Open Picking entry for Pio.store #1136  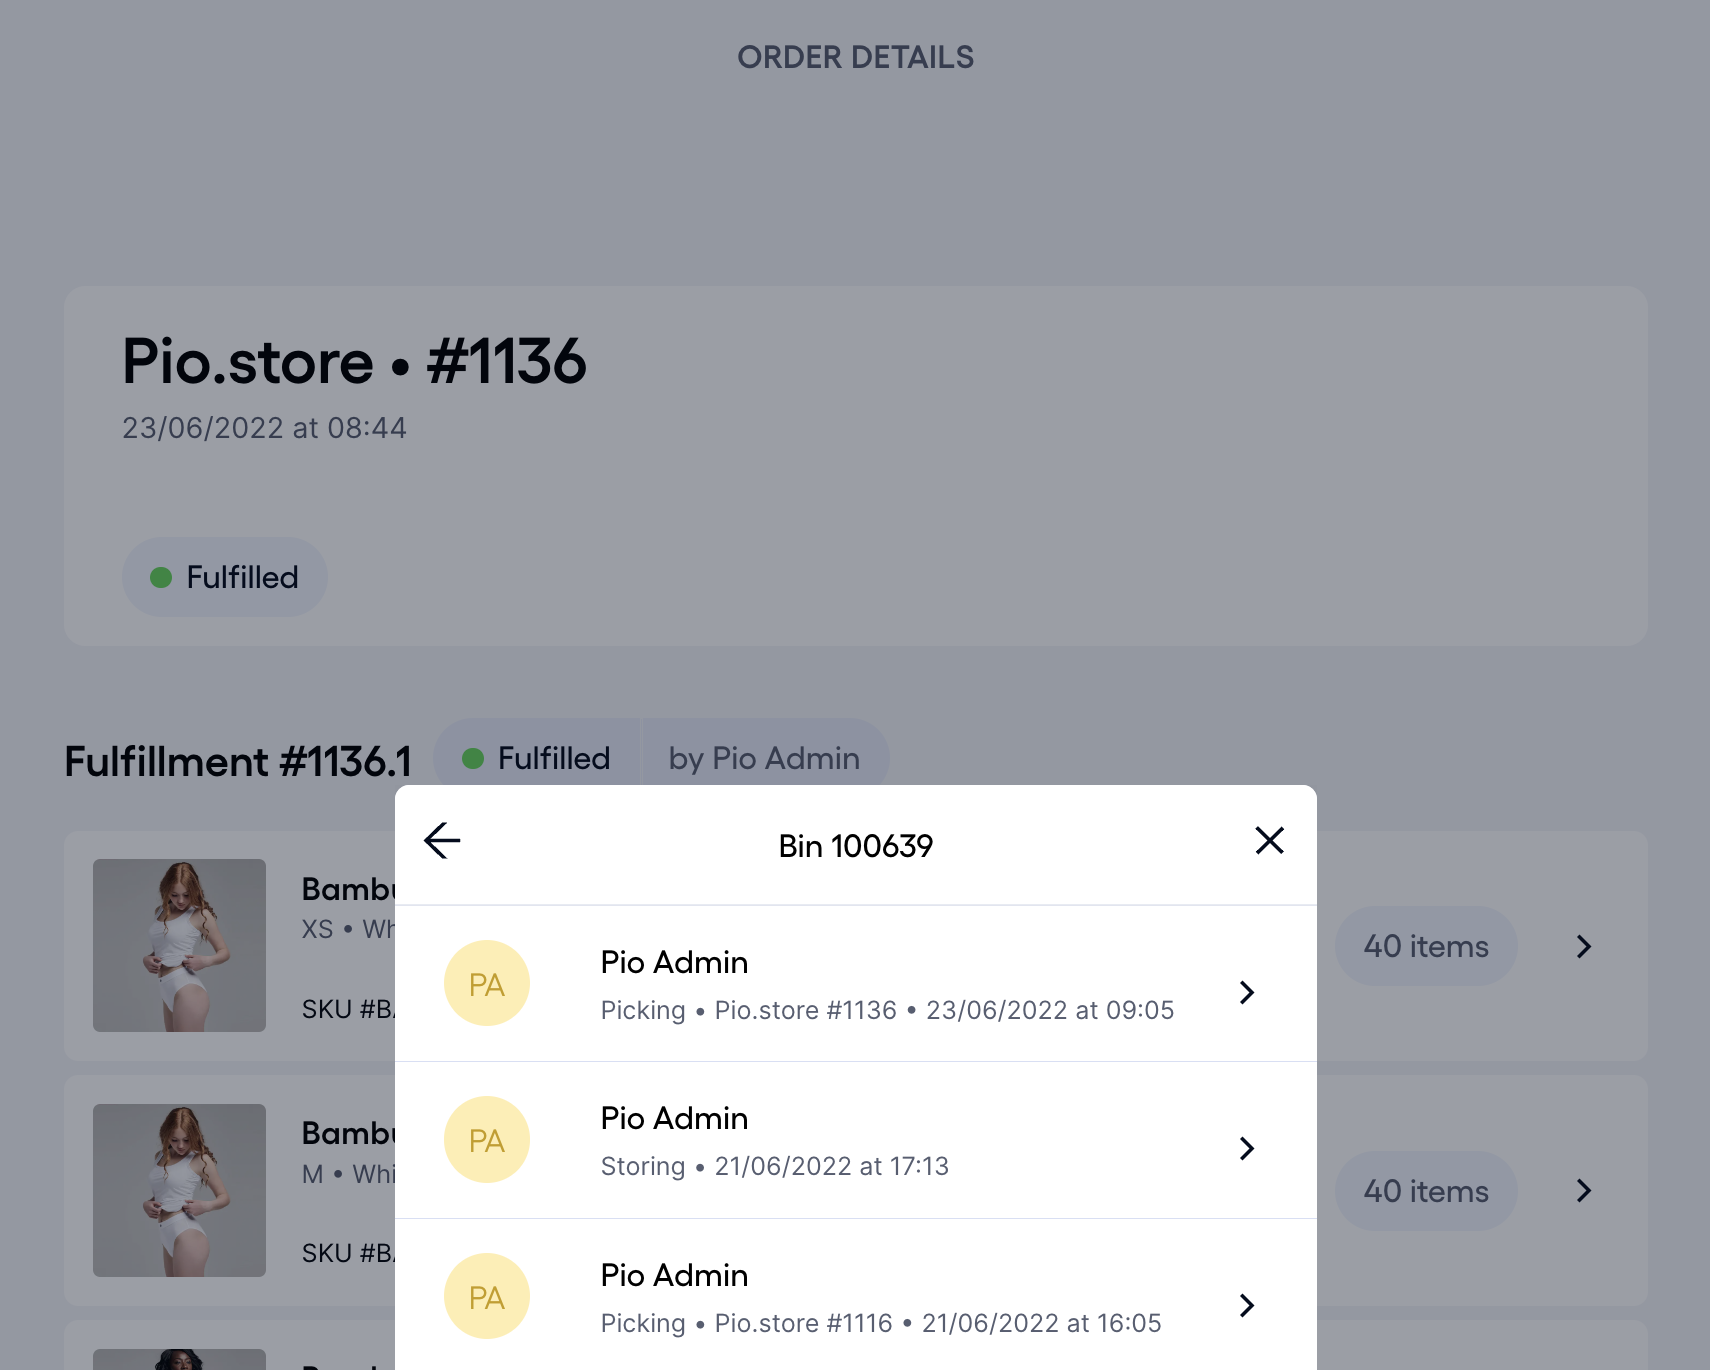point(855,984)
